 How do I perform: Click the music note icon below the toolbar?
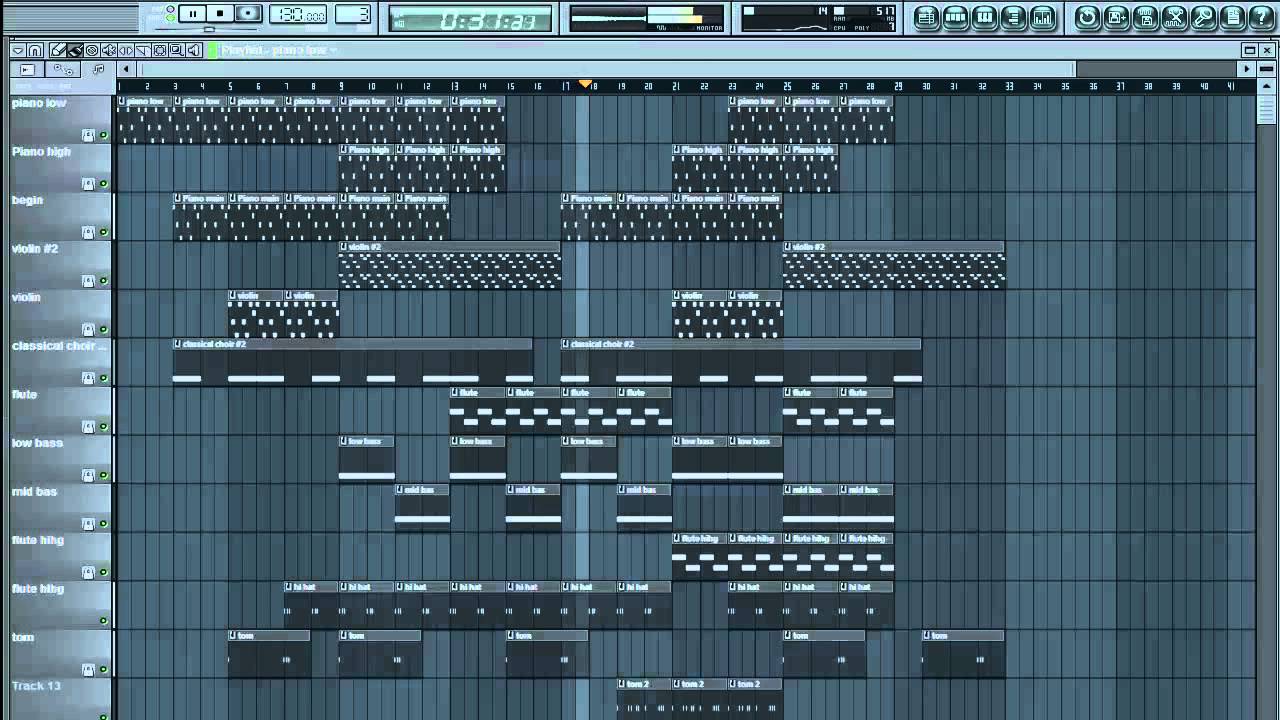coord(98,69)
